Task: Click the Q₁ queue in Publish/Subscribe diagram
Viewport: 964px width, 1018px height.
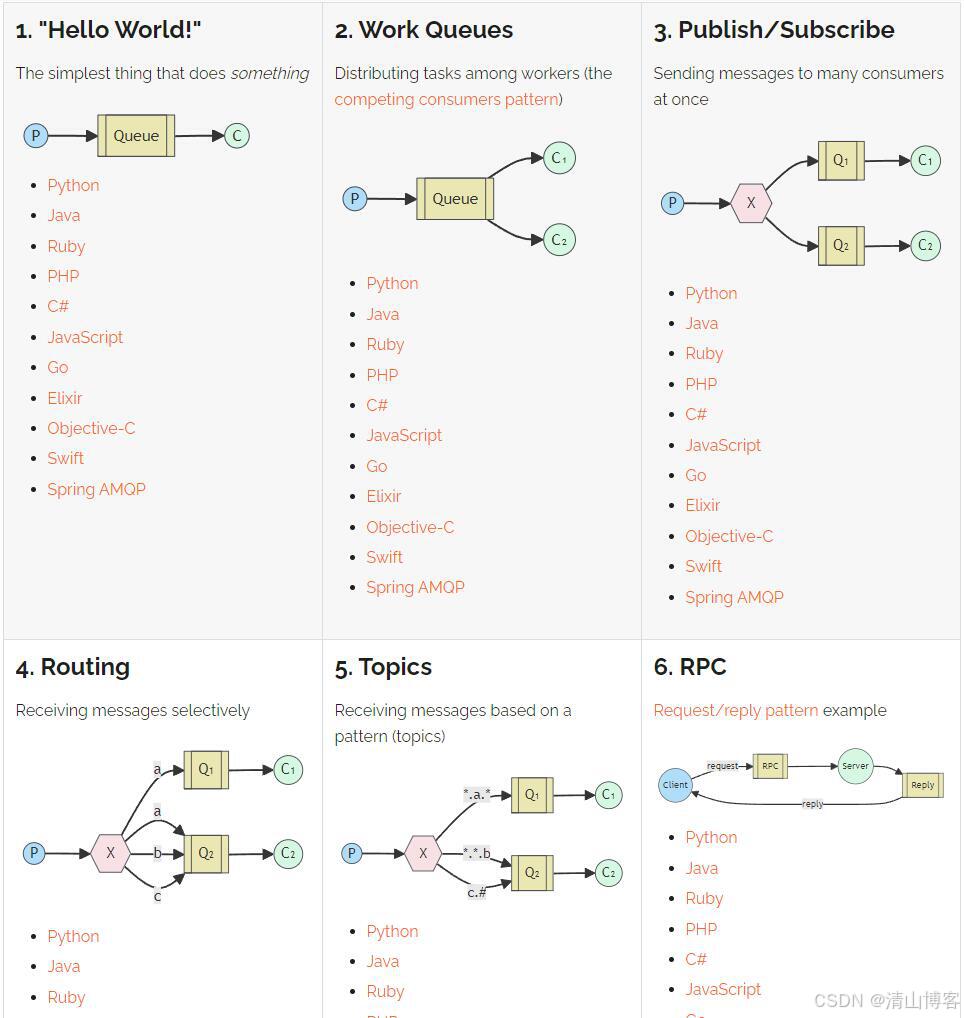Action: click(x=841, y=160)
